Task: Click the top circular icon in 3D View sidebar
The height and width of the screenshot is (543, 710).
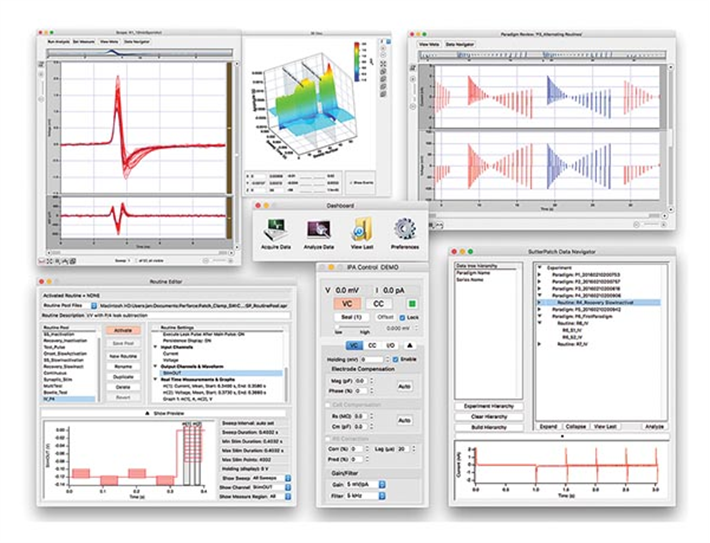Action: click(x=383, y=48)
